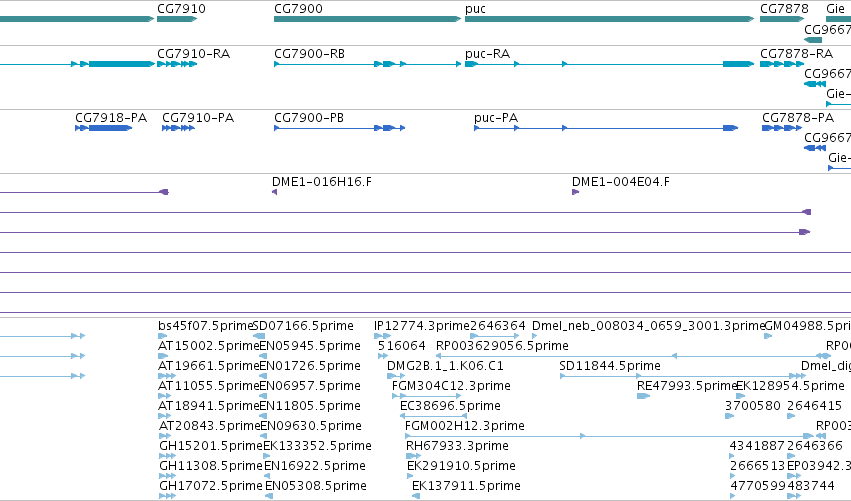851x501 pixels.
Task: Select the CG7878 gene bar
Action: coord(780,19)
